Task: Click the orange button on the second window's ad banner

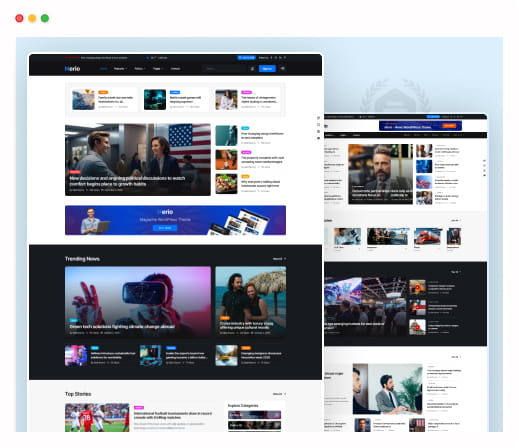Action: (449, 126)
